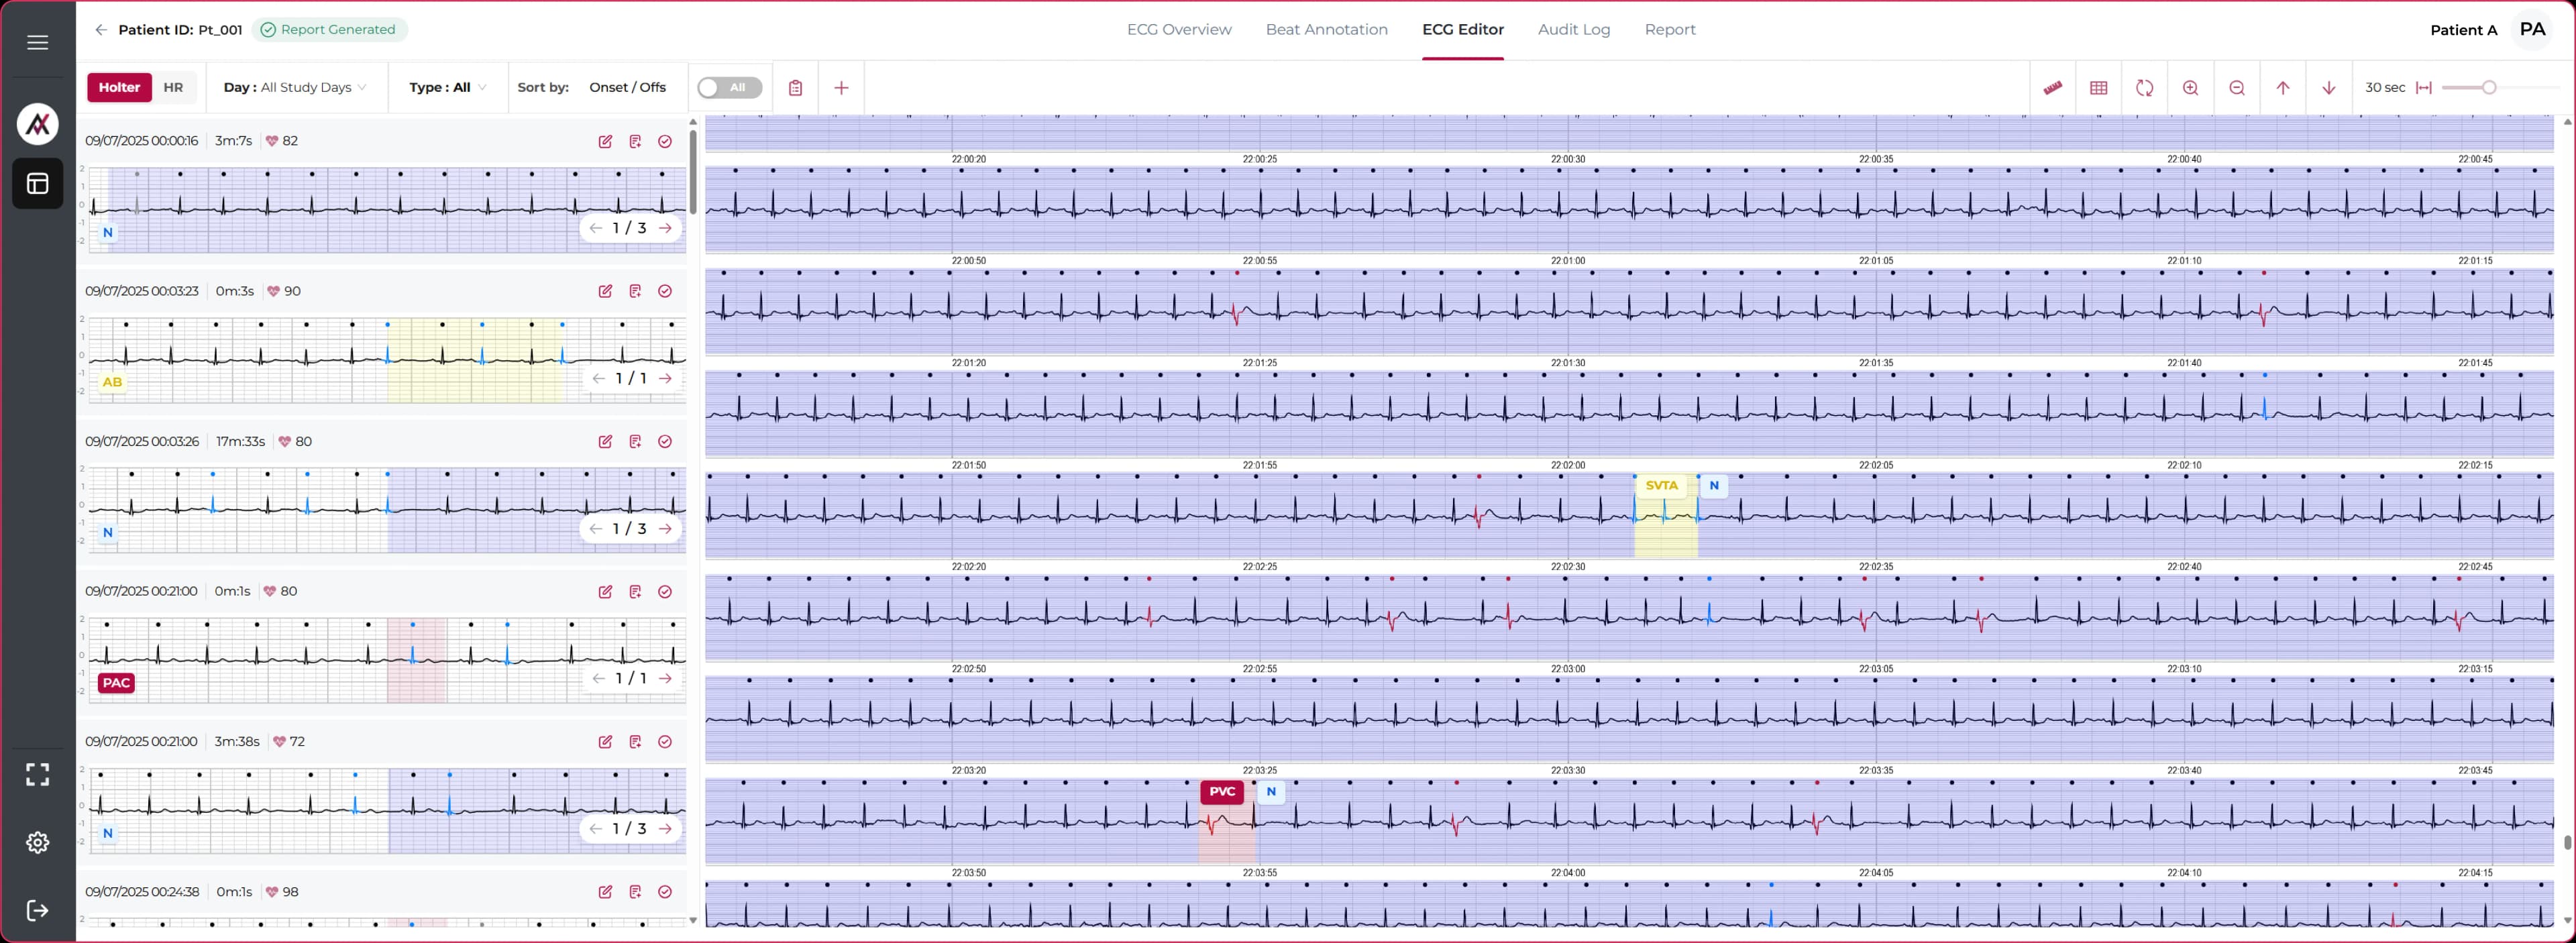2576x943 pixels.
Task: Click the PVC label on the ECG strip
Action: [x=1221, y=791]
